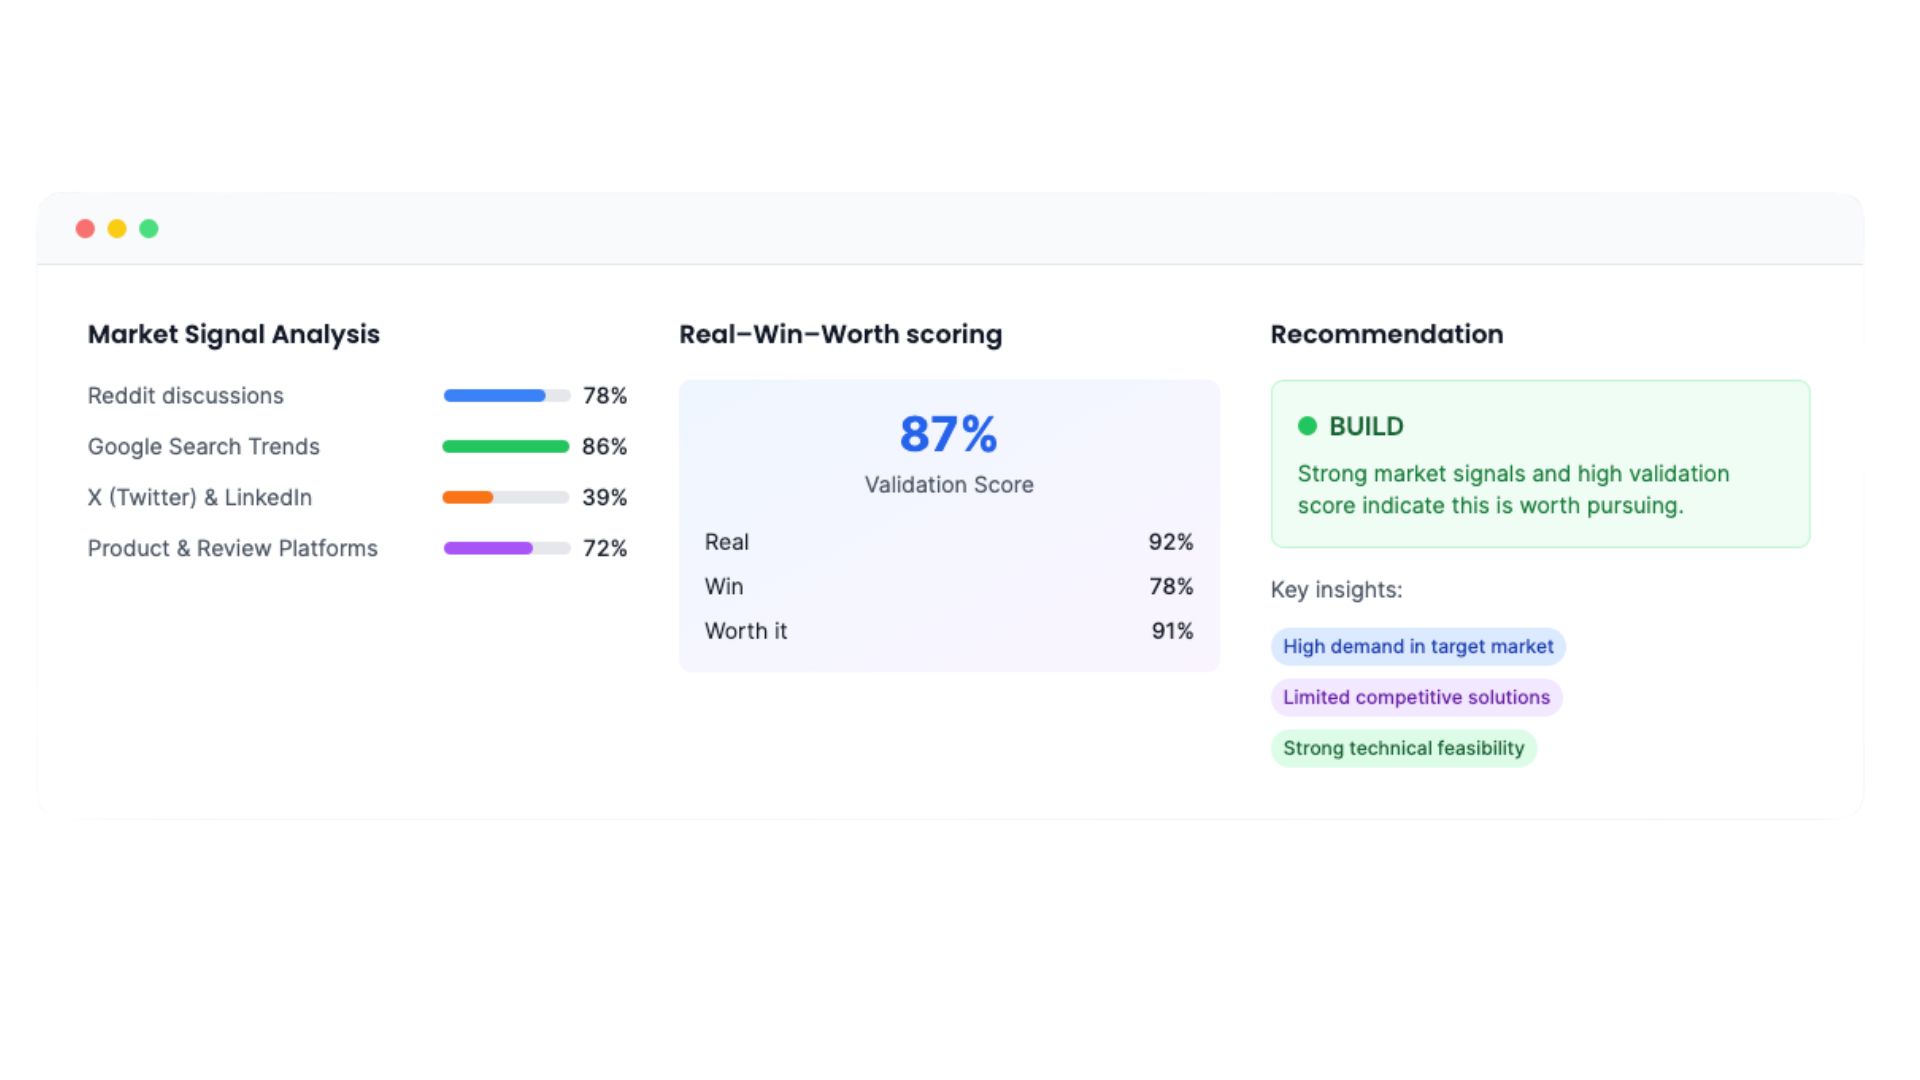The image size is (1920, 1080).
Task: Click the Recommendation heading
Action: coord(1386,335)
